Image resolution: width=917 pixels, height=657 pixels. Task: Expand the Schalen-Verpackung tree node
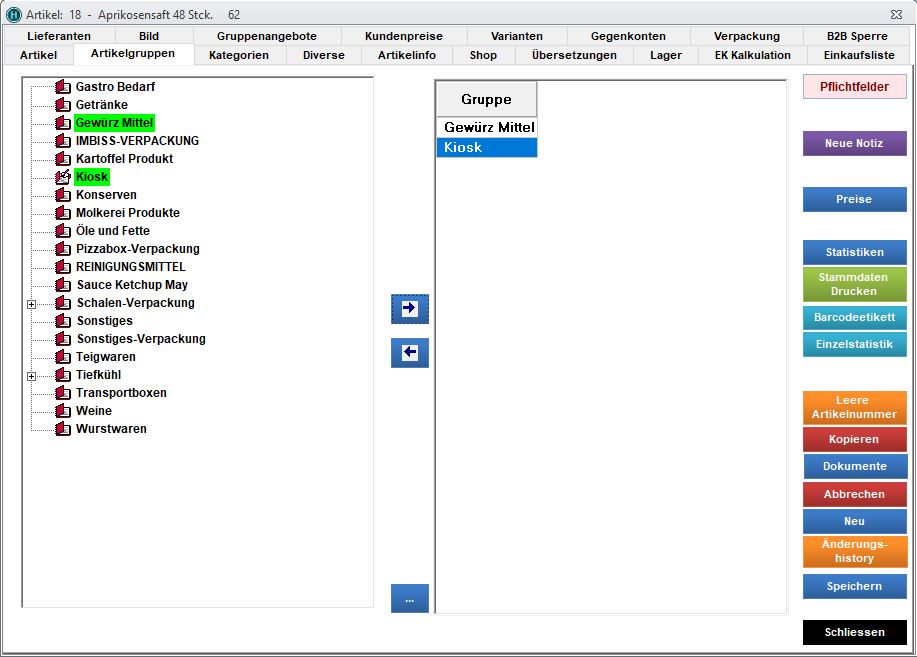[31, 304]
